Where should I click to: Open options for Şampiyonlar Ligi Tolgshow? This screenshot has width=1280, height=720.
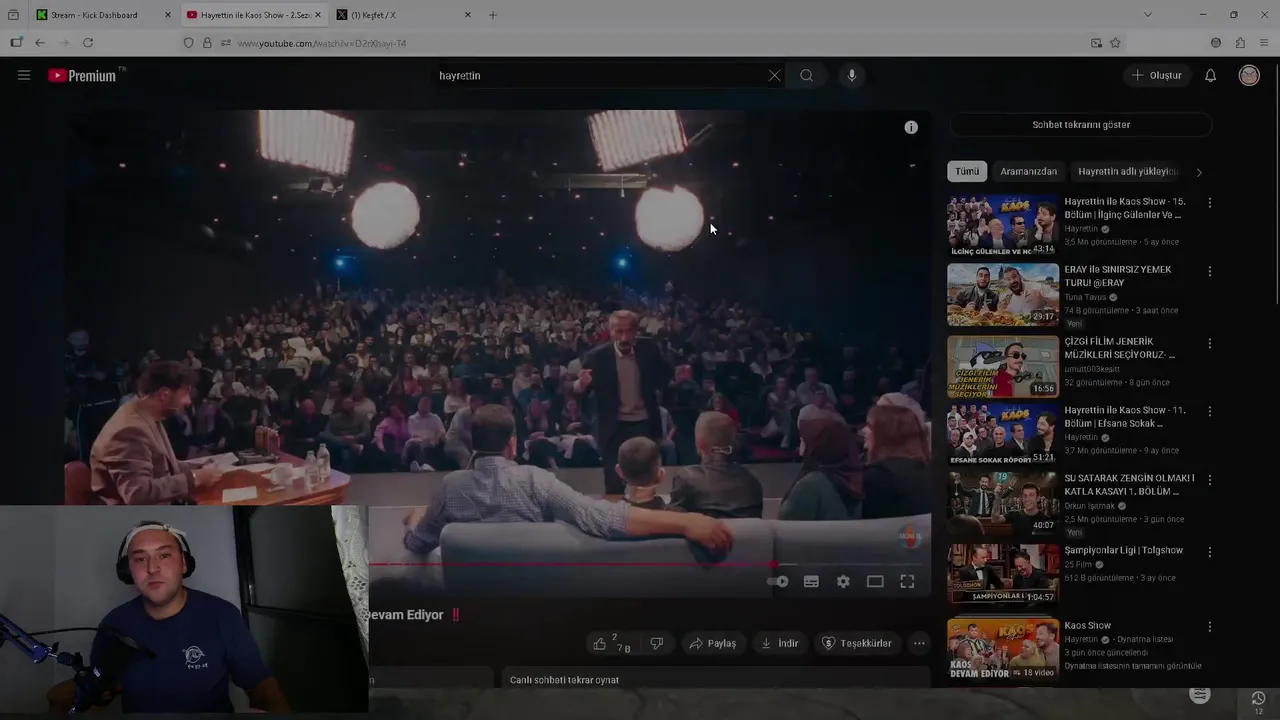(1209, 551)
